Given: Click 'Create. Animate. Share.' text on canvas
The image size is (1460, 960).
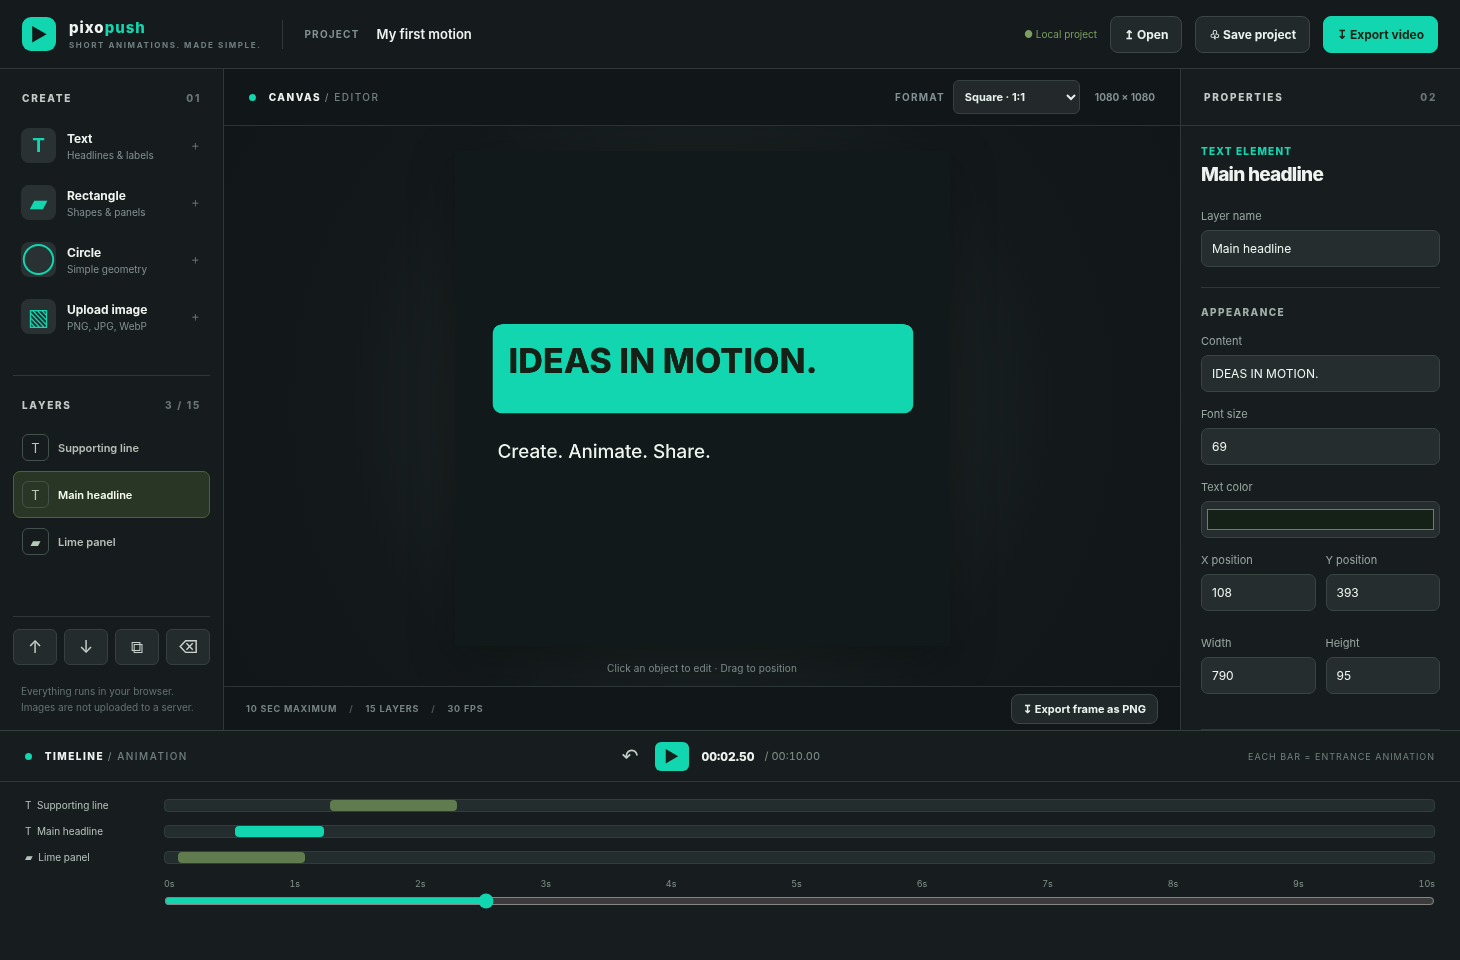Looking at the screenshot, I should point(604,451).
